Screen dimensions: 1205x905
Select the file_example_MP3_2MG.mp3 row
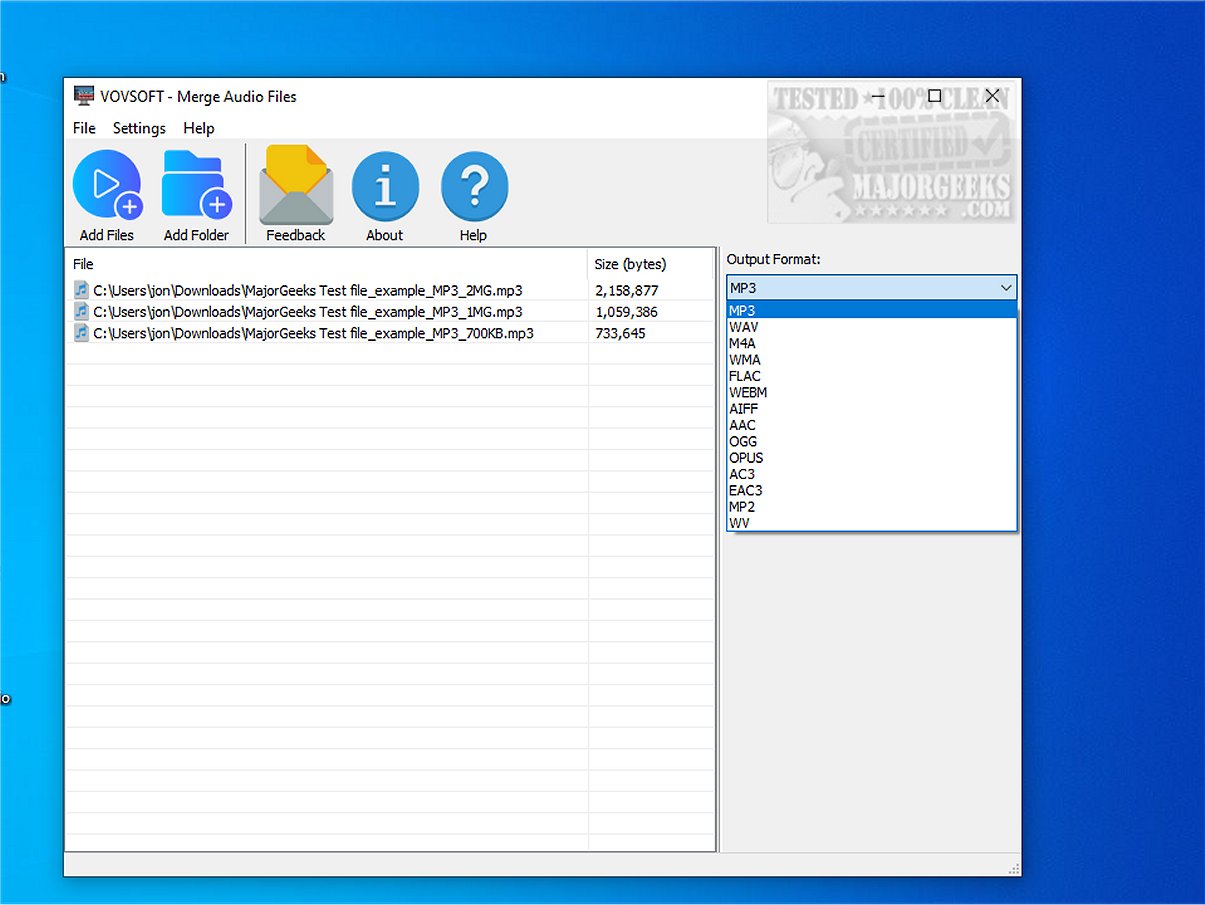389,290
